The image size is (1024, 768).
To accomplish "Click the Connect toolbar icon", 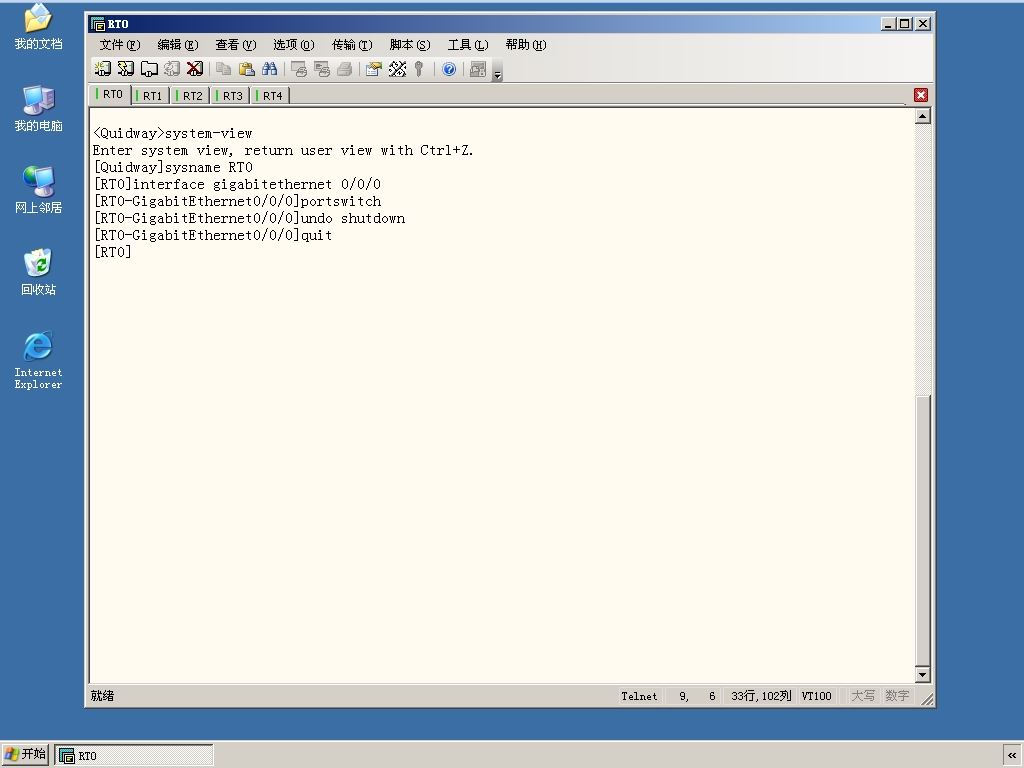I will point(103,69).
